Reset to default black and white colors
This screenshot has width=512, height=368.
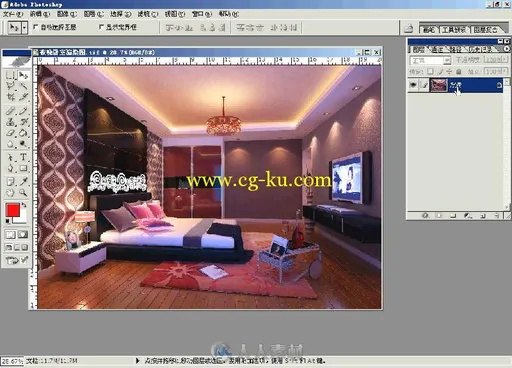[x=8, y=221]
